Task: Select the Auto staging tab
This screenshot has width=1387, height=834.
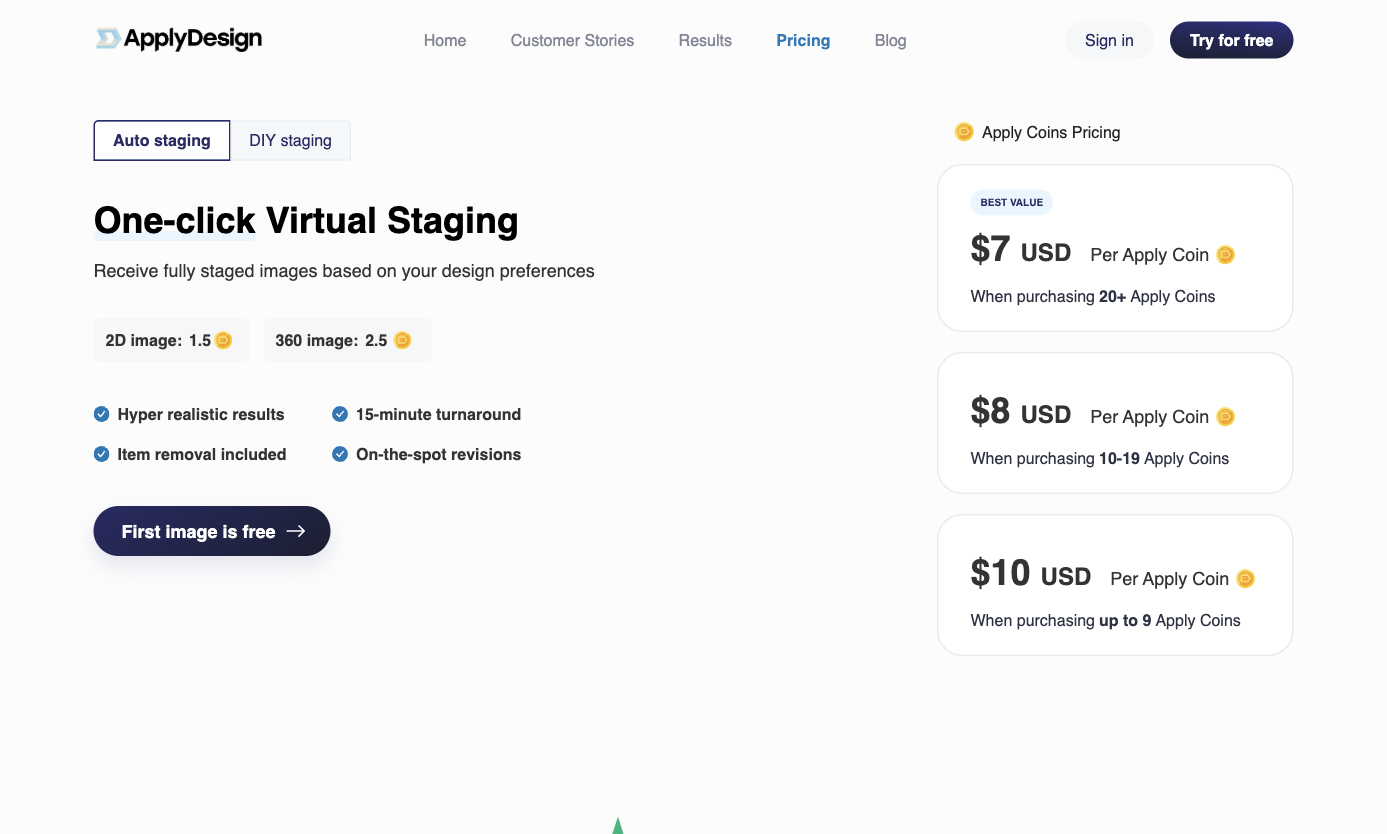Action: 162,140
